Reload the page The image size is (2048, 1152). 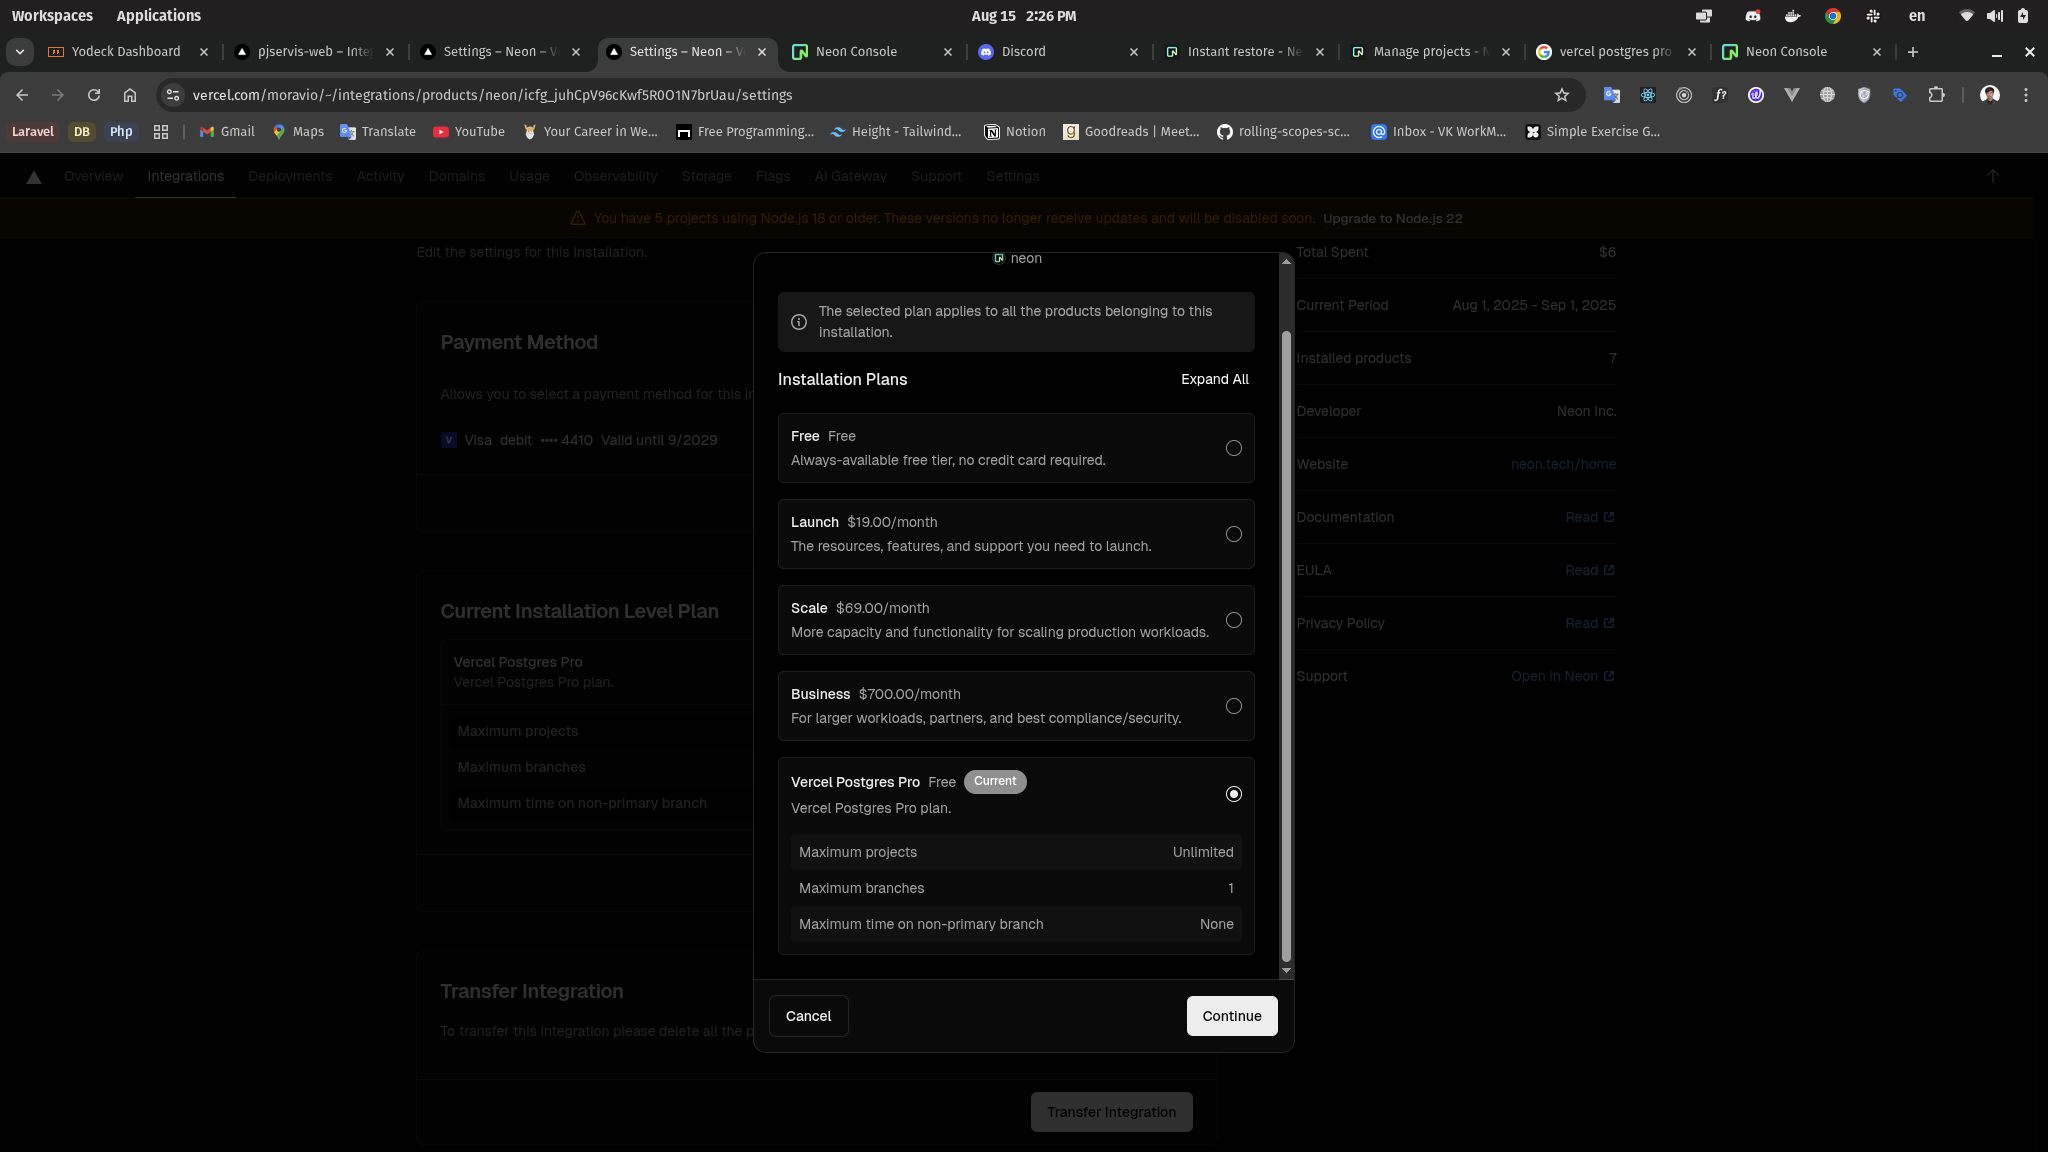[94, 95]
